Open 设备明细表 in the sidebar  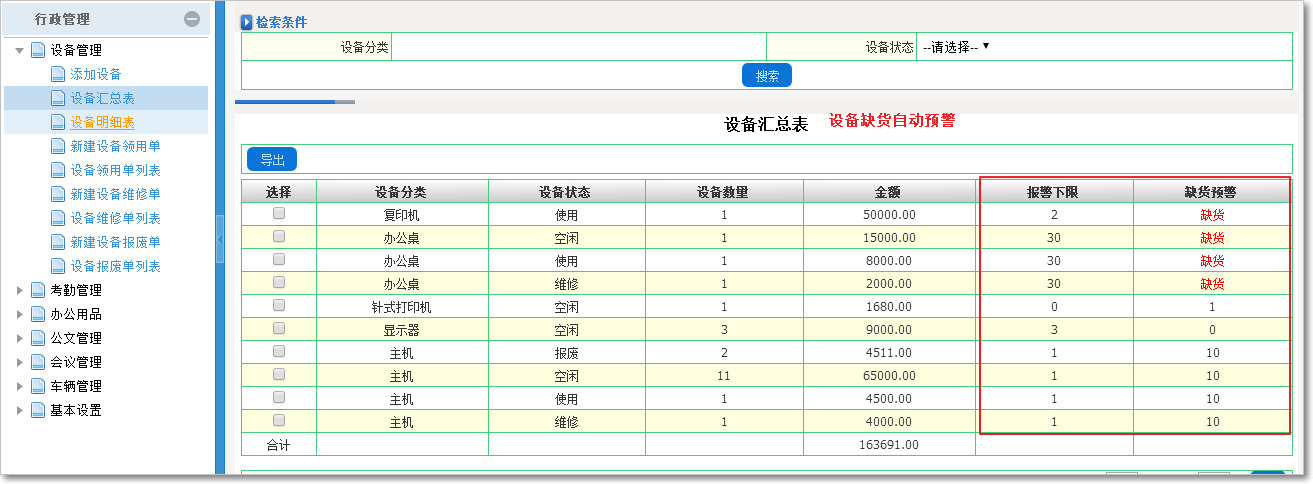click(102, 122)
